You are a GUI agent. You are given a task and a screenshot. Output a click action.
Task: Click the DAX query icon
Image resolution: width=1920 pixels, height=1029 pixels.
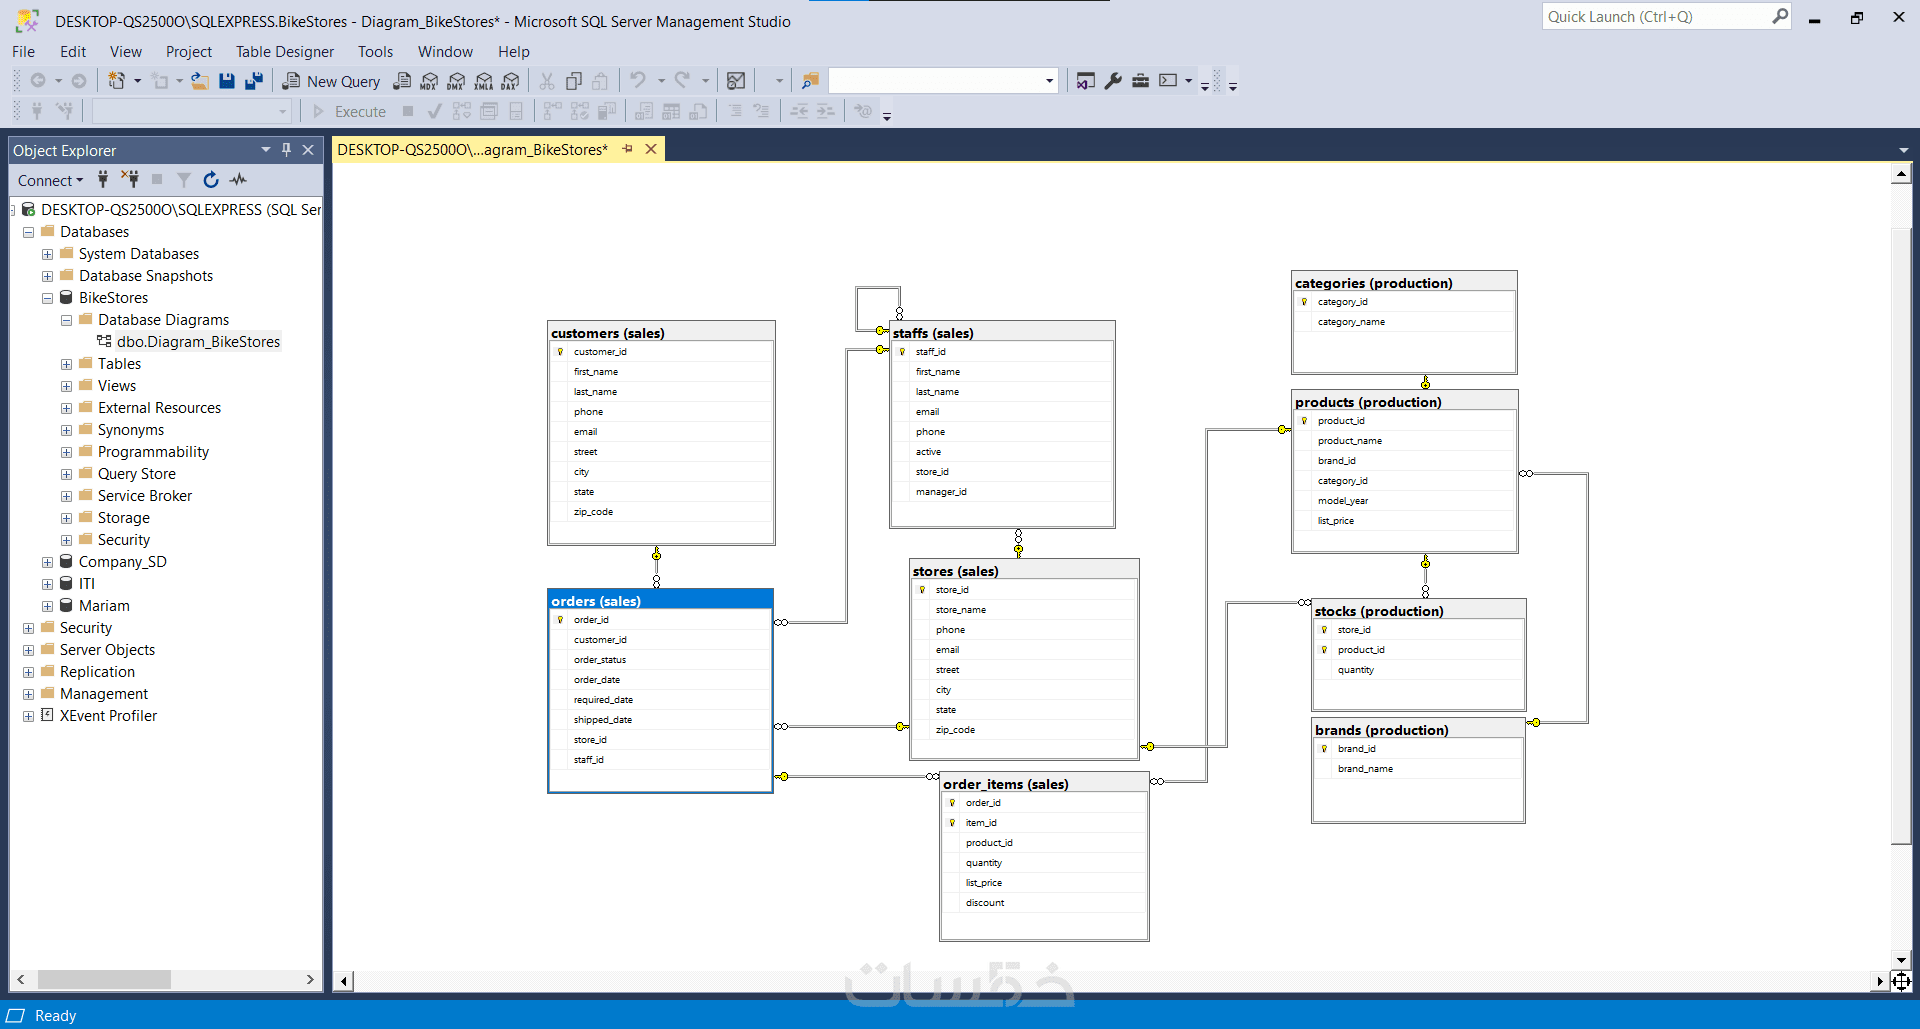(x=510, y=81)
